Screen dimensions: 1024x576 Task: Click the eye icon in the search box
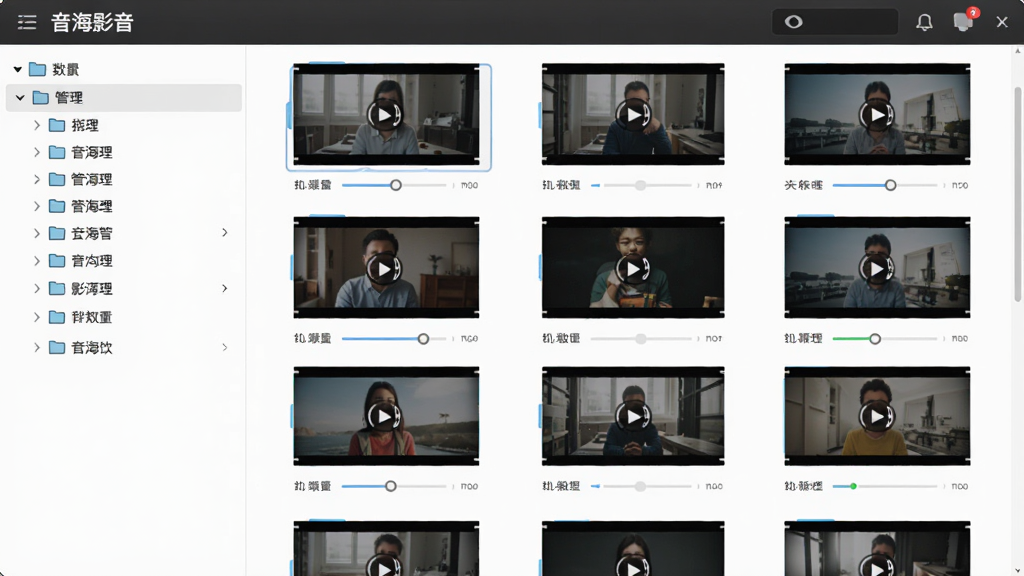click(x=793, y=22)
